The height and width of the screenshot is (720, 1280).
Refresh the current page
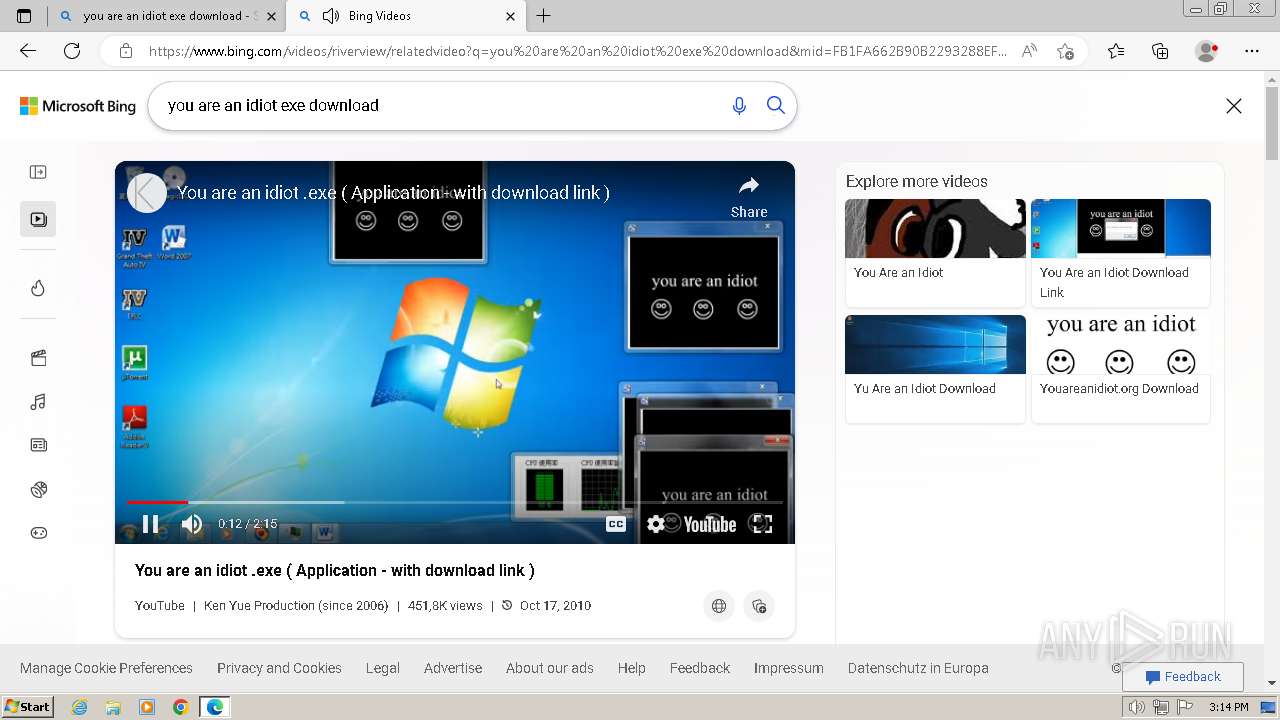coord(72,51)
